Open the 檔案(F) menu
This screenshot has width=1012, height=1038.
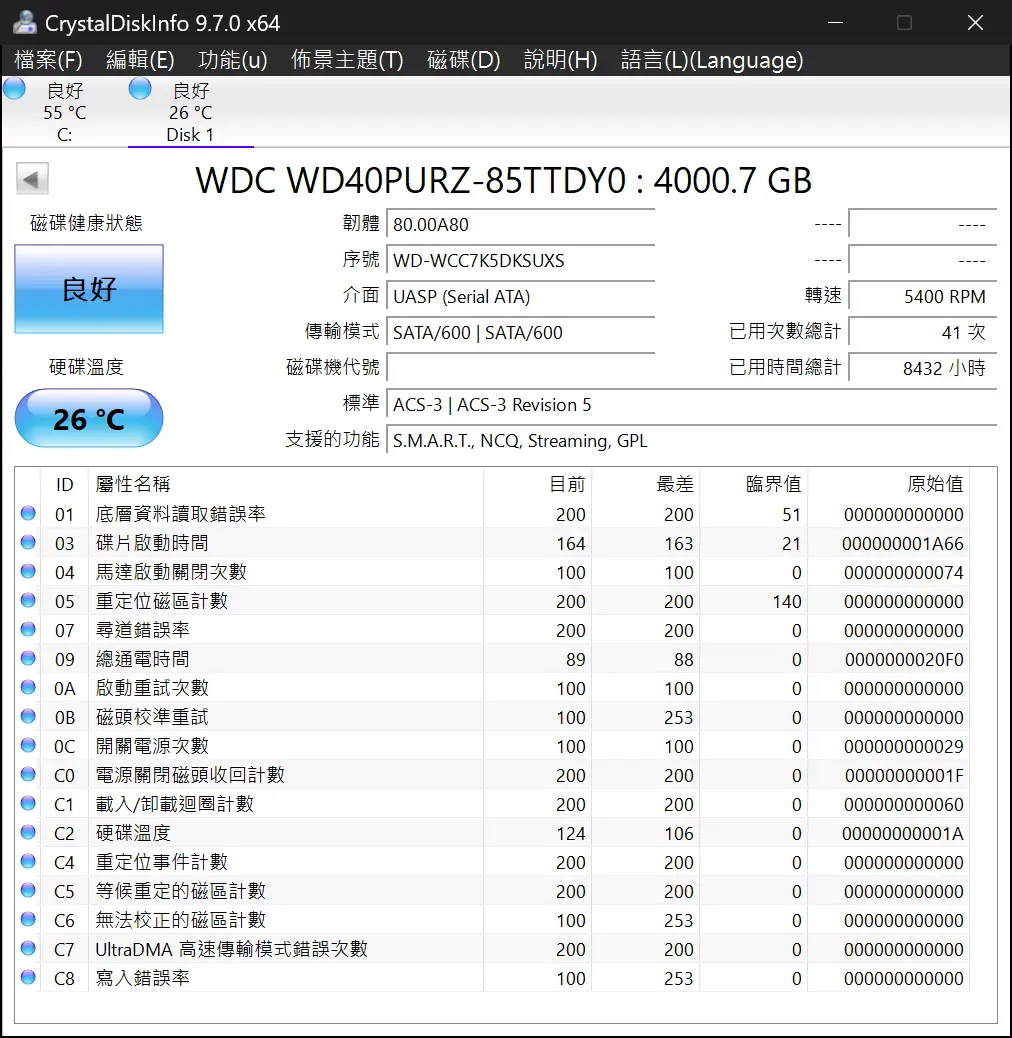pos(48,60)
